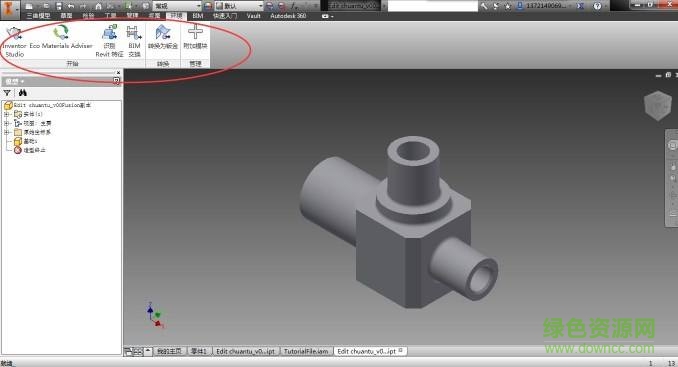Viewport: 678px width, 367px height.
Task: Open the 模型 browser header dropdown
Action: coord(15,81)
